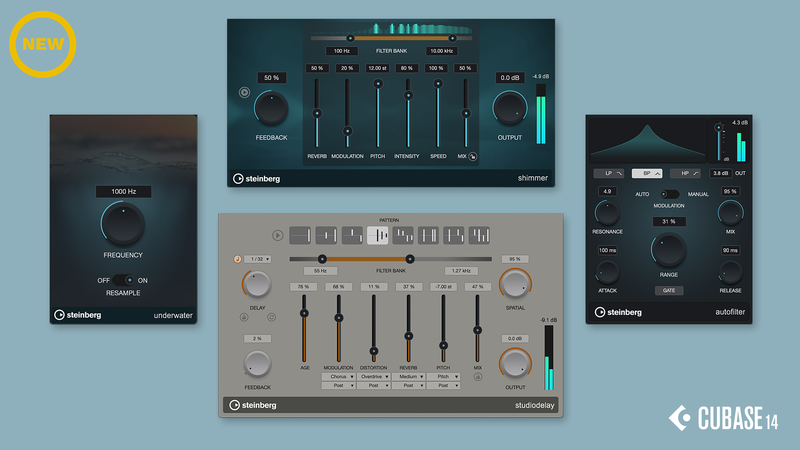Click the Steinberg logo in the autofilter plugin

click(x=618, y=312)
